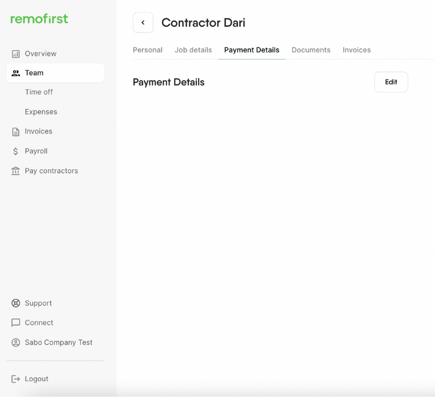Click the Invoices document icon in sidebar
Viewport: 435px width, 399px height.
(16, 132)
